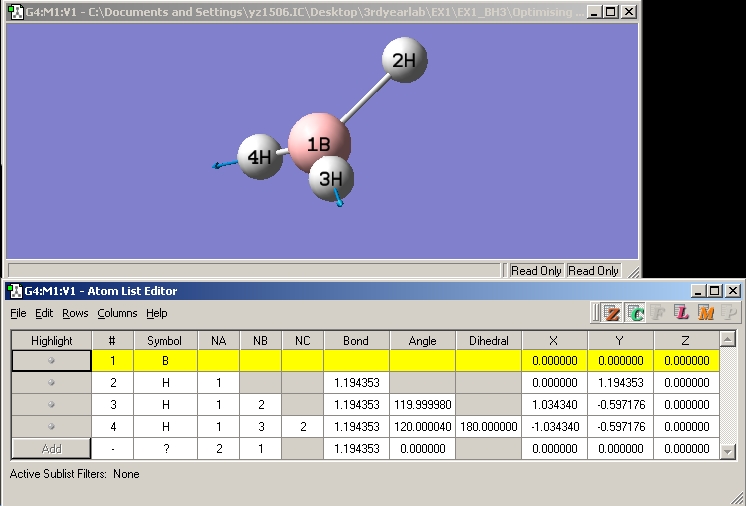Click the # column header

point(112,341)
